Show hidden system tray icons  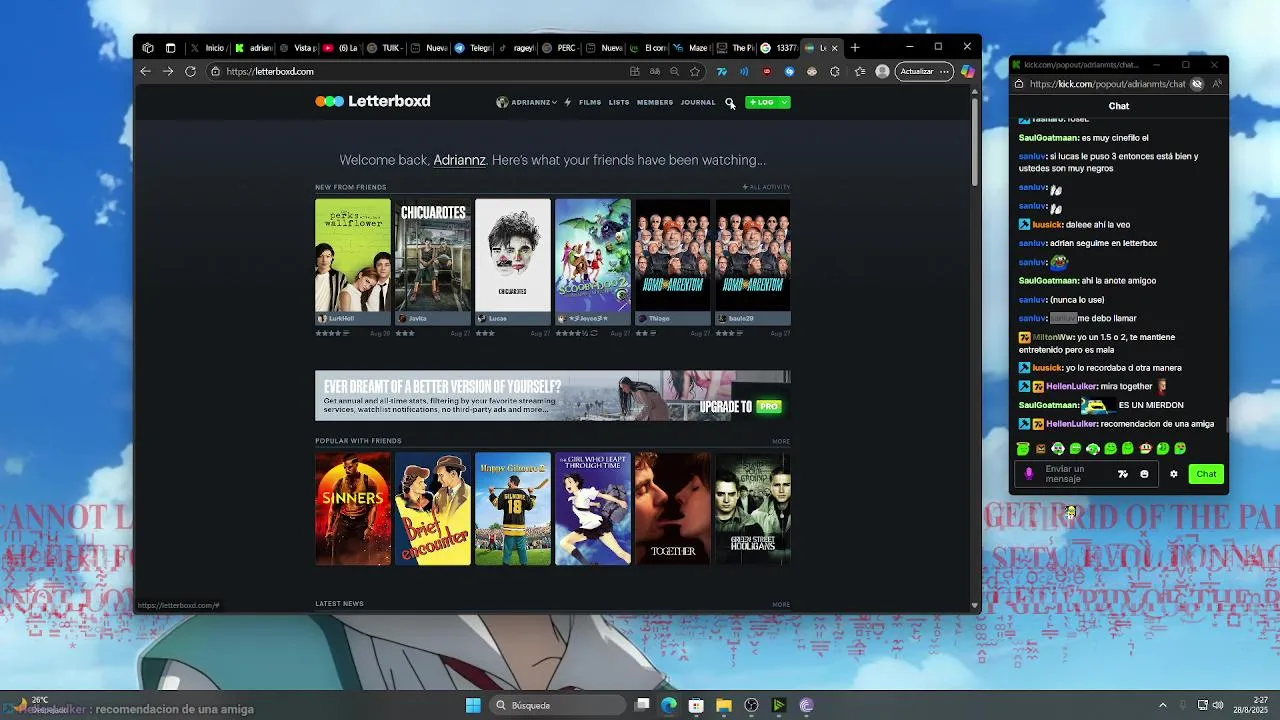[1162, 705]
